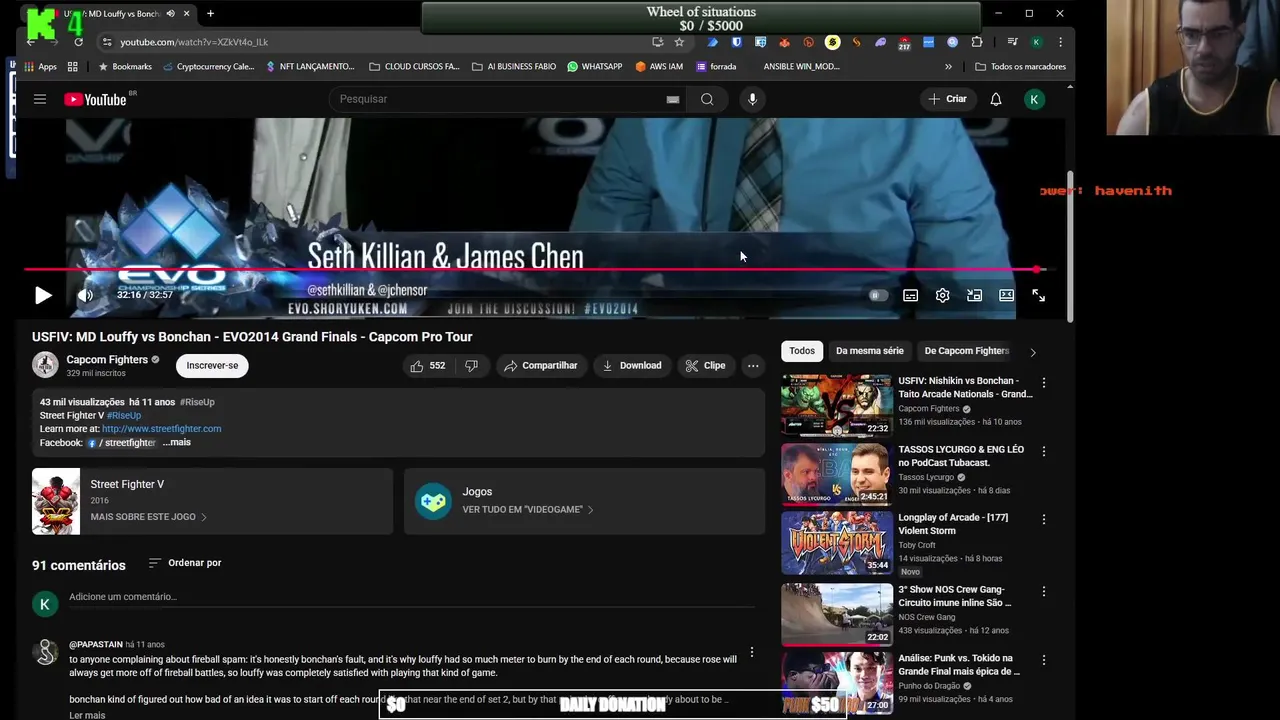Expand description with ...mais
Viewport: 1280px width, 720px height.
point(176,442)
